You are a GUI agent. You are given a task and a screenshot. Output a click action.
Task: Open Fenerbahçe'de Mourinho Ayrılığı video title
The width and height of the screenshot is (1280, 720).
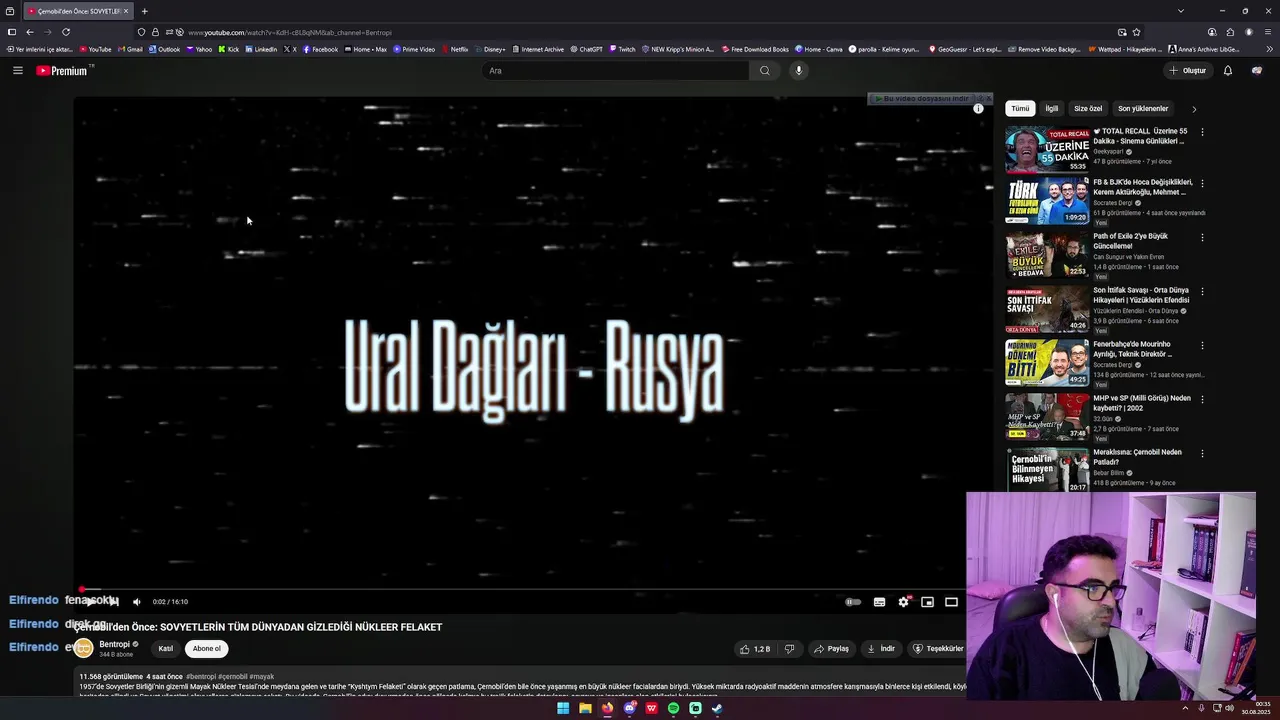(x=1134, y=349)
